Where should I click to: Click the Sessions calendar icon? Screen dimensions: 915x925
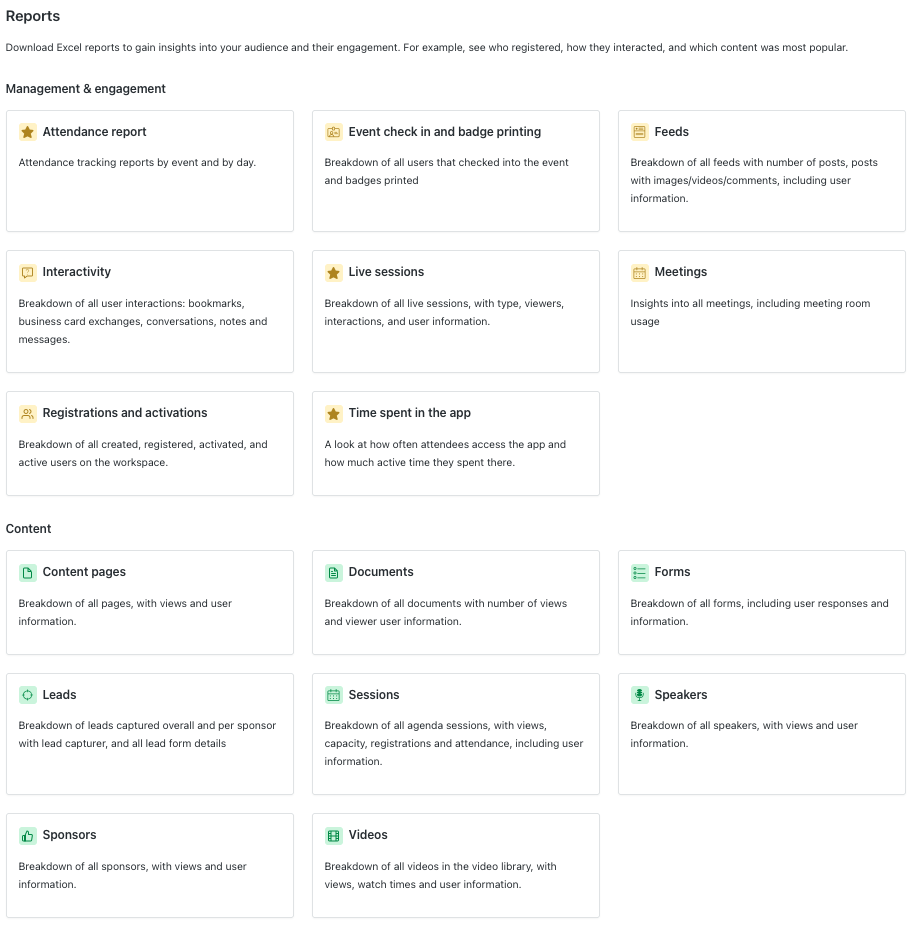(x=333, y=695)
